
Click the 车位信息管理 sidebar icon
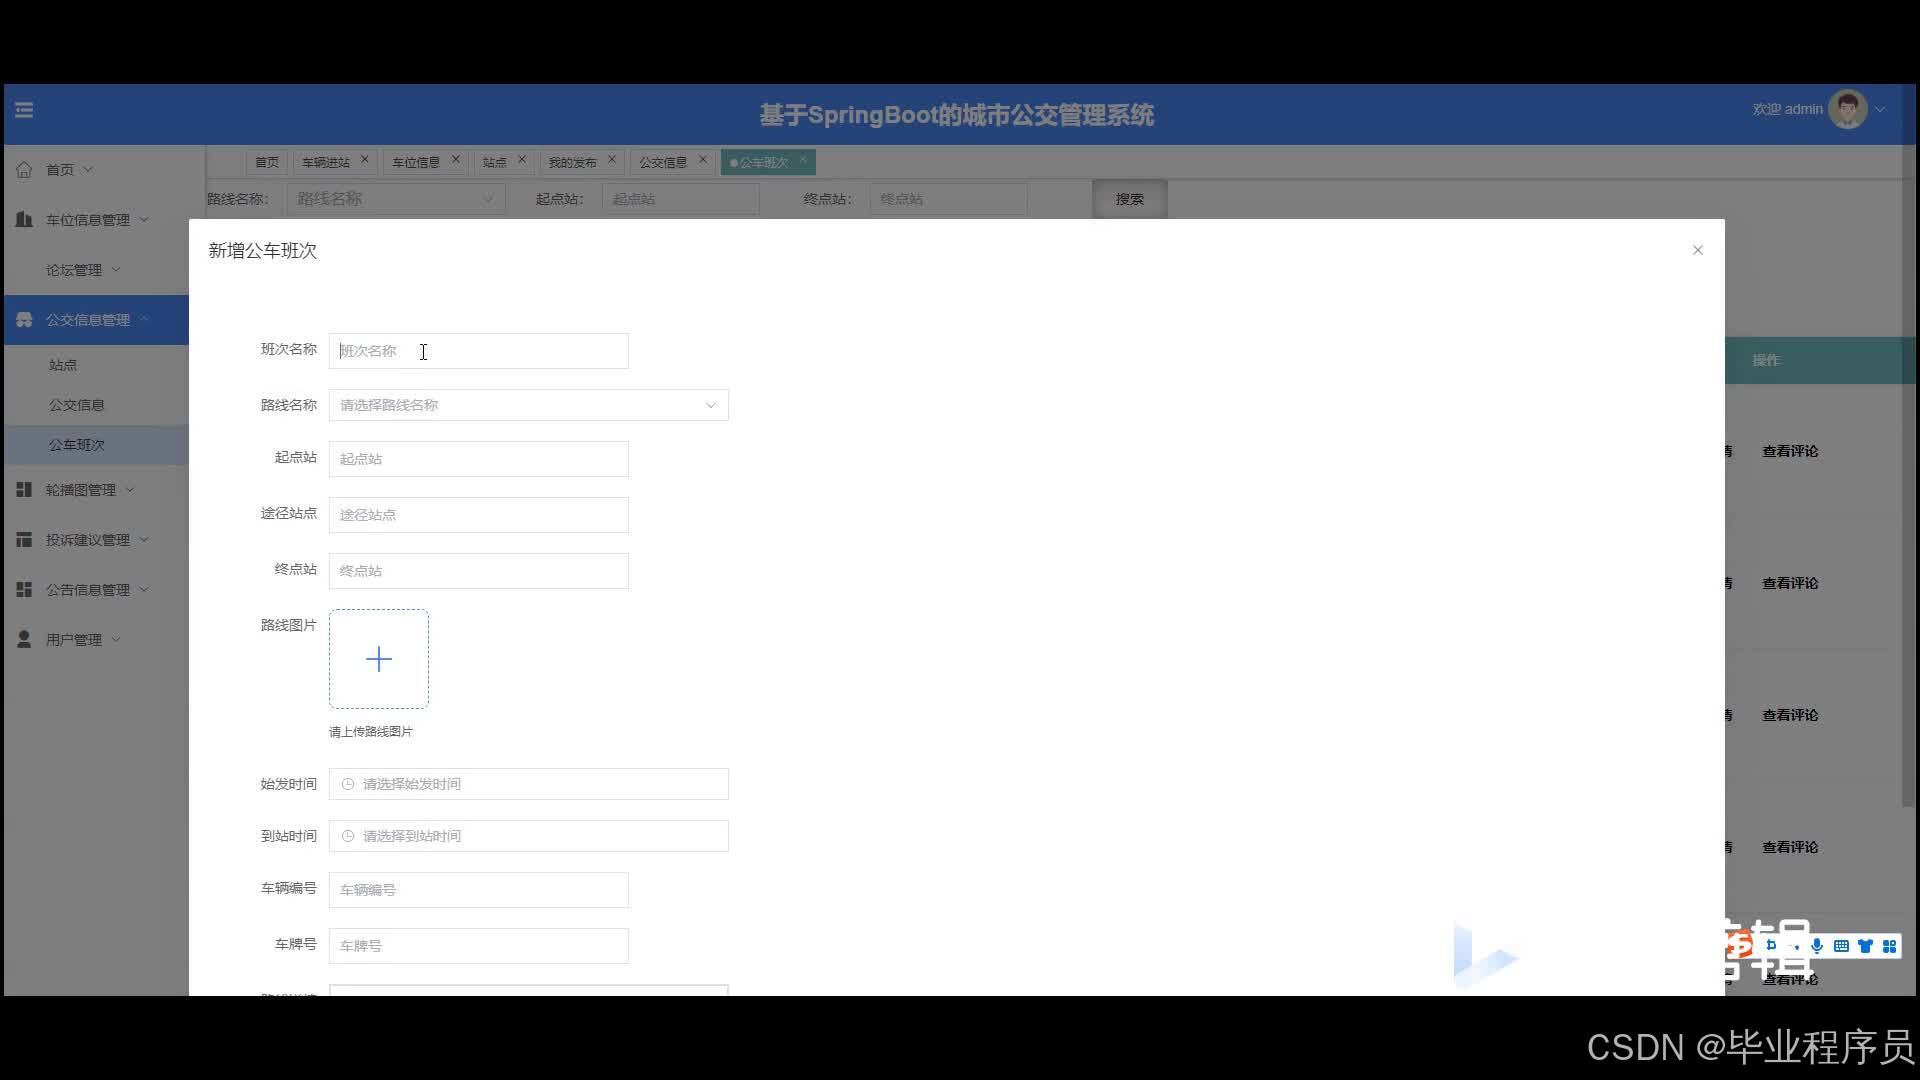[x=24, y=220]
